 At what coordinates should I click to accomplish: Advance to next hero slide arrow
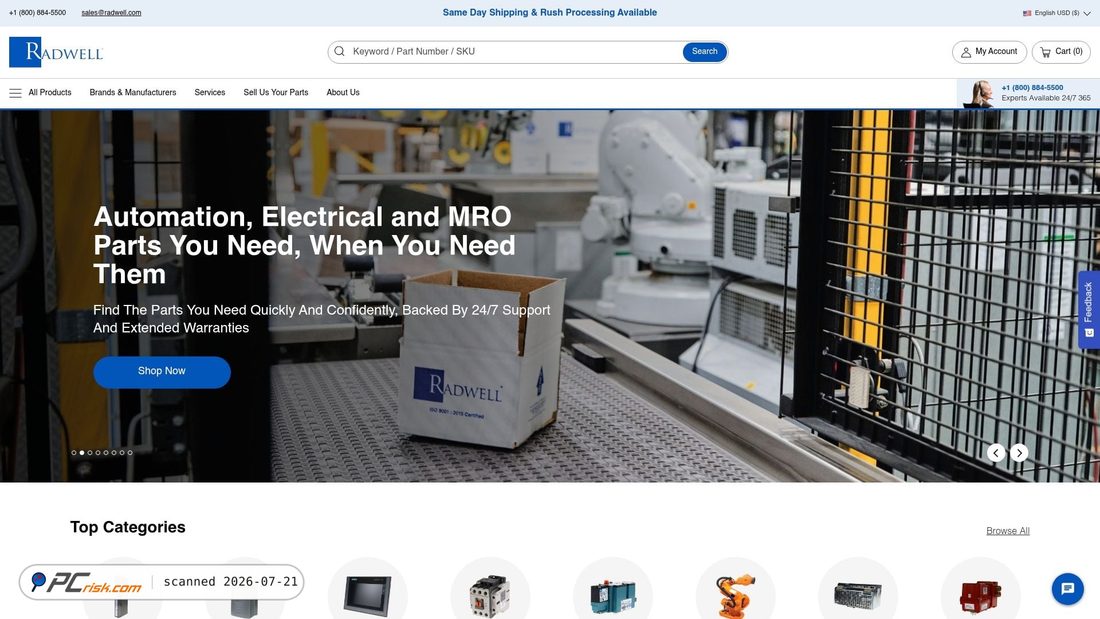1019,453
